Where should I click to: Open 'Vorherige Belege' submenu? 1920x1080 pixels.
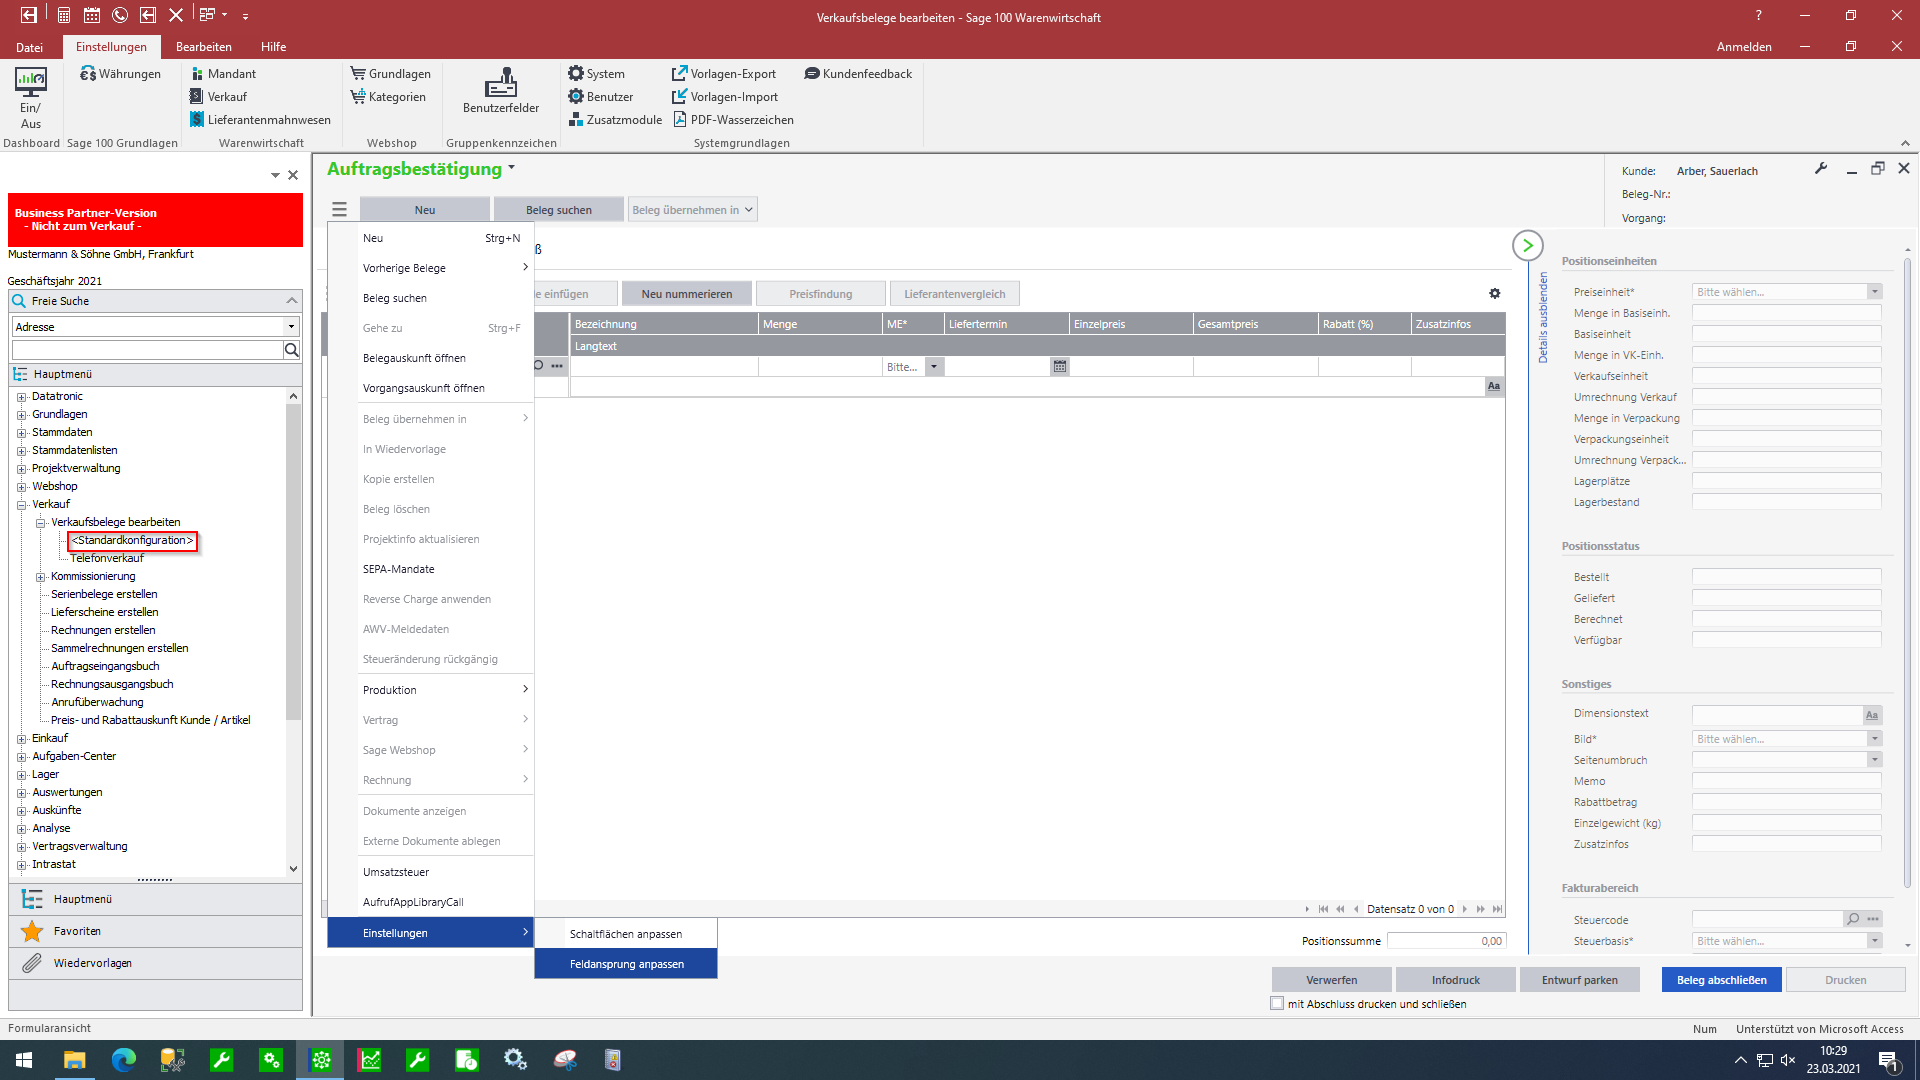(445, 268)
